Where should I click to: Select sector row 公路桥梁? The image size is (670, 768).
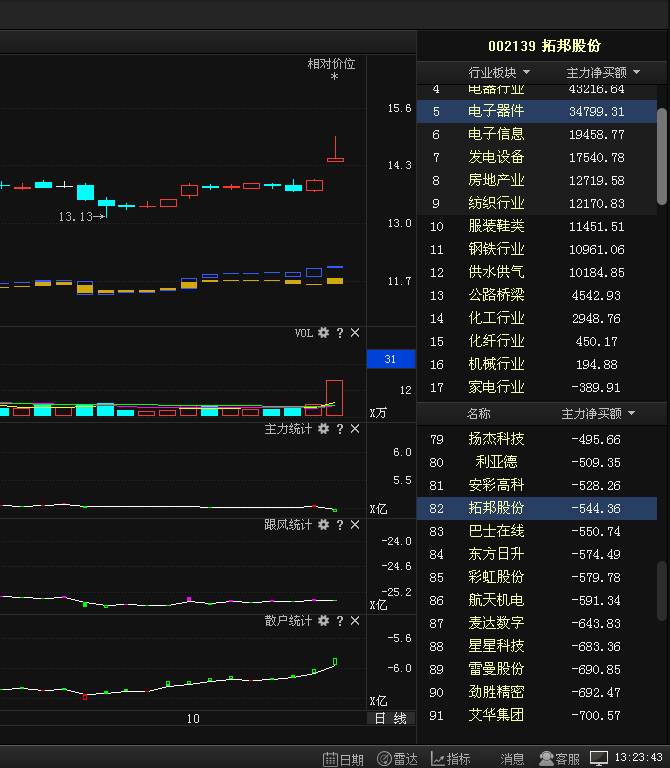537,295
